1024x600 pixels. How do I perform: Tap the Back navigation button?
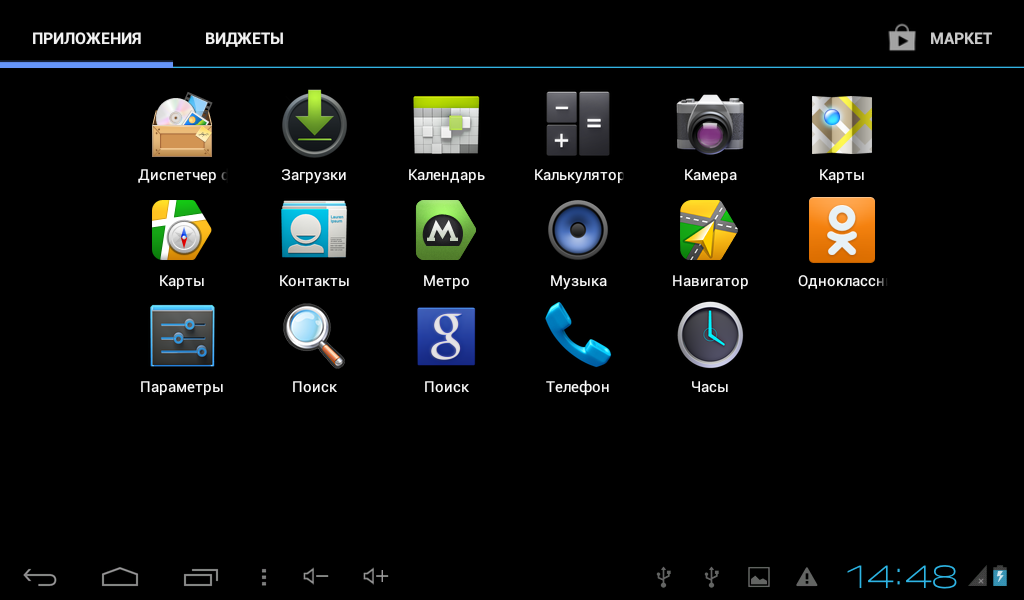tap(40, 576)
